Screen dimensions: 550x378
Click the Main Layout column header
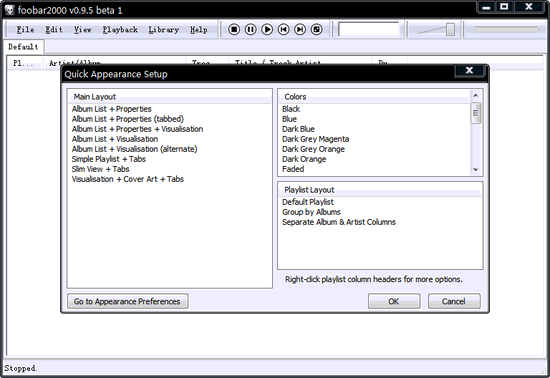point(169,97)
